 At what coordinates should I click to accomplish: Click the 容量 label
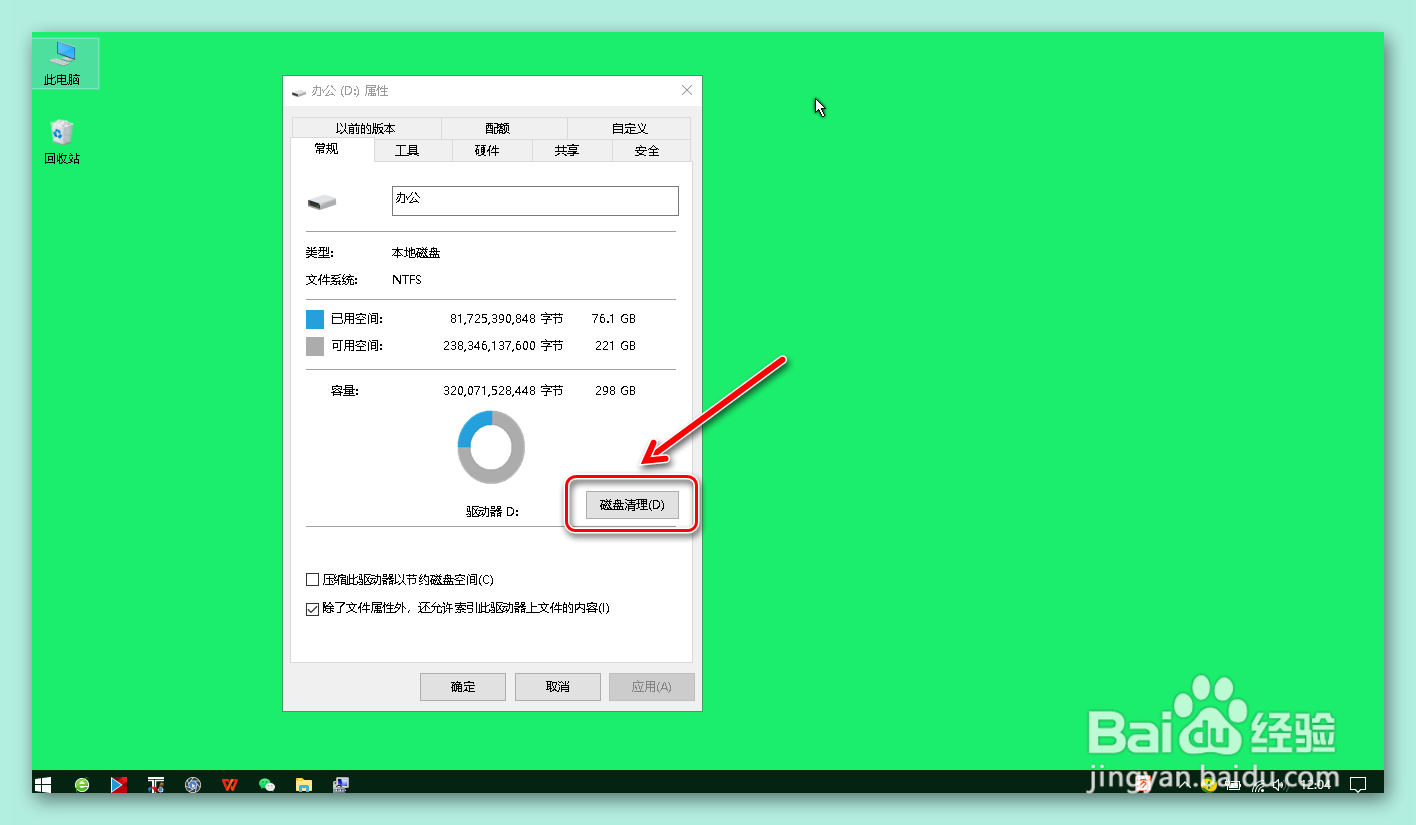coord(345,391)
